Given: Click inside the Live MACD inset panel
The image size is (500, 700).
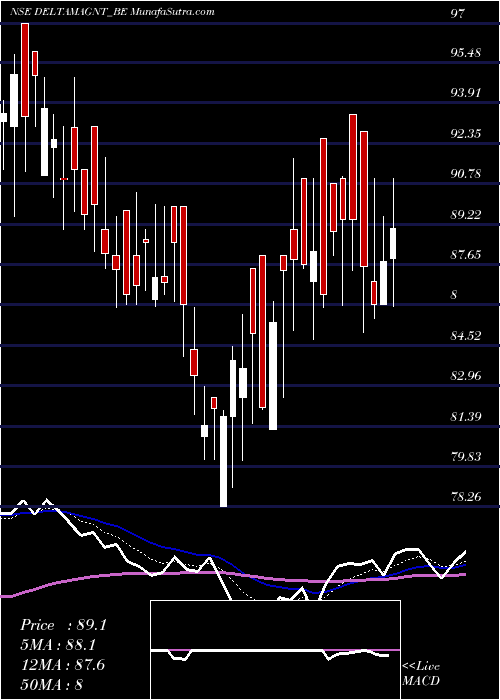Looking at the screenshot, I should pos(275,650).
